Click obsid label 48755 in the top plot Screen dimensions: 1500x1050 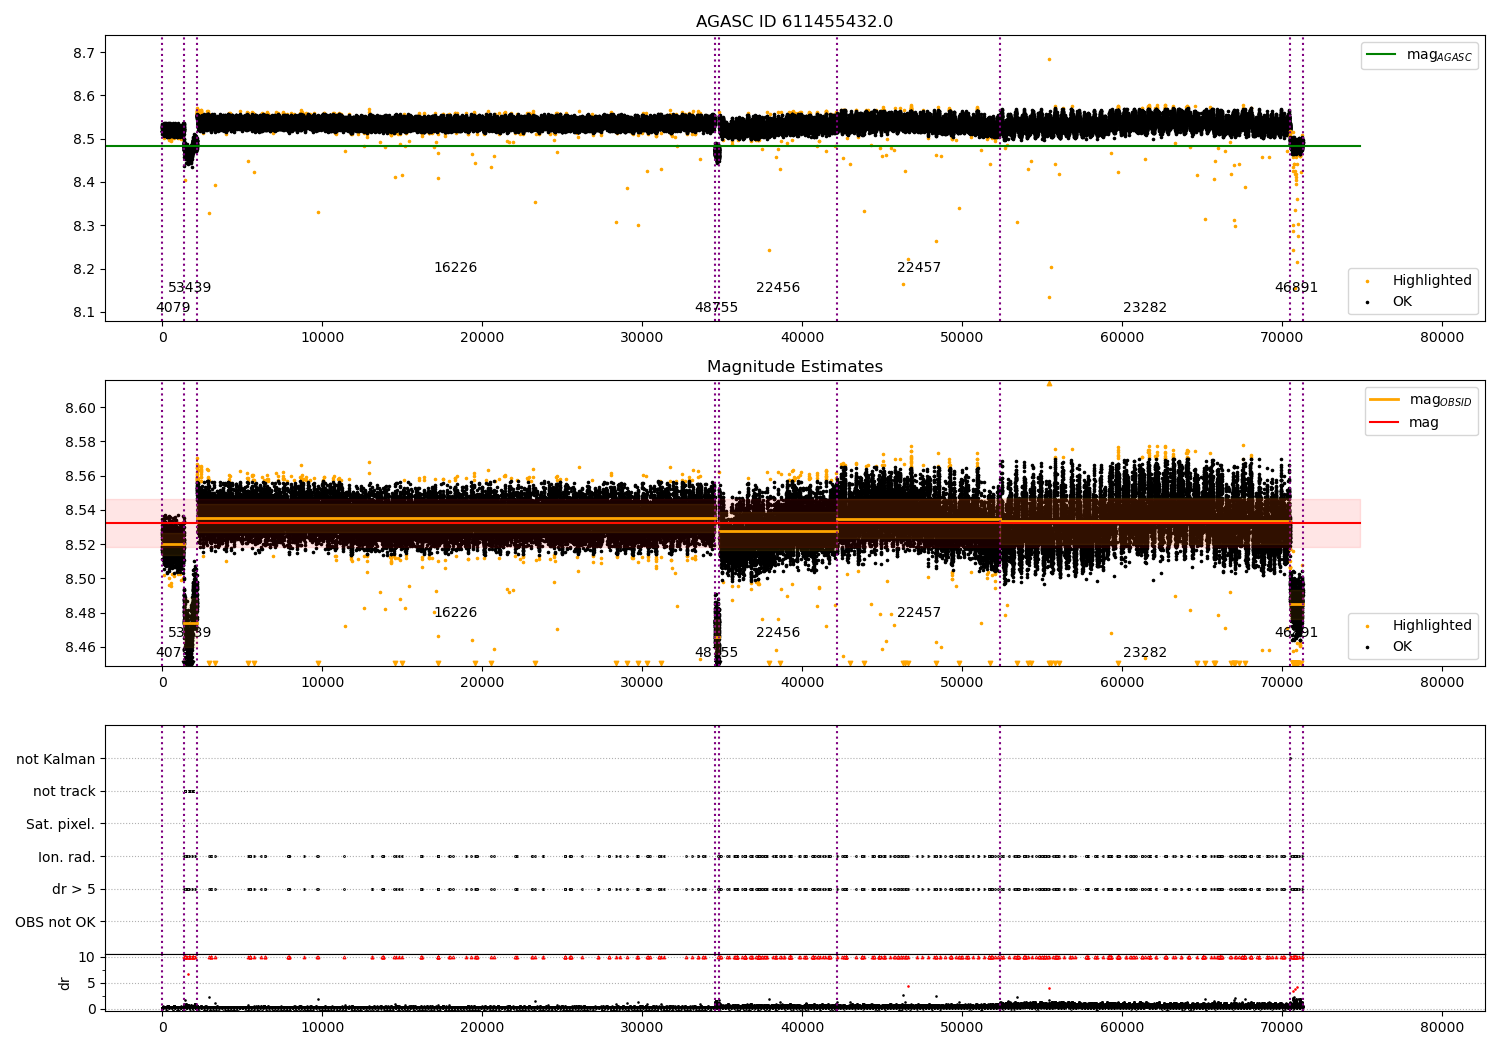pyautogui.click(x=716, y=308)
